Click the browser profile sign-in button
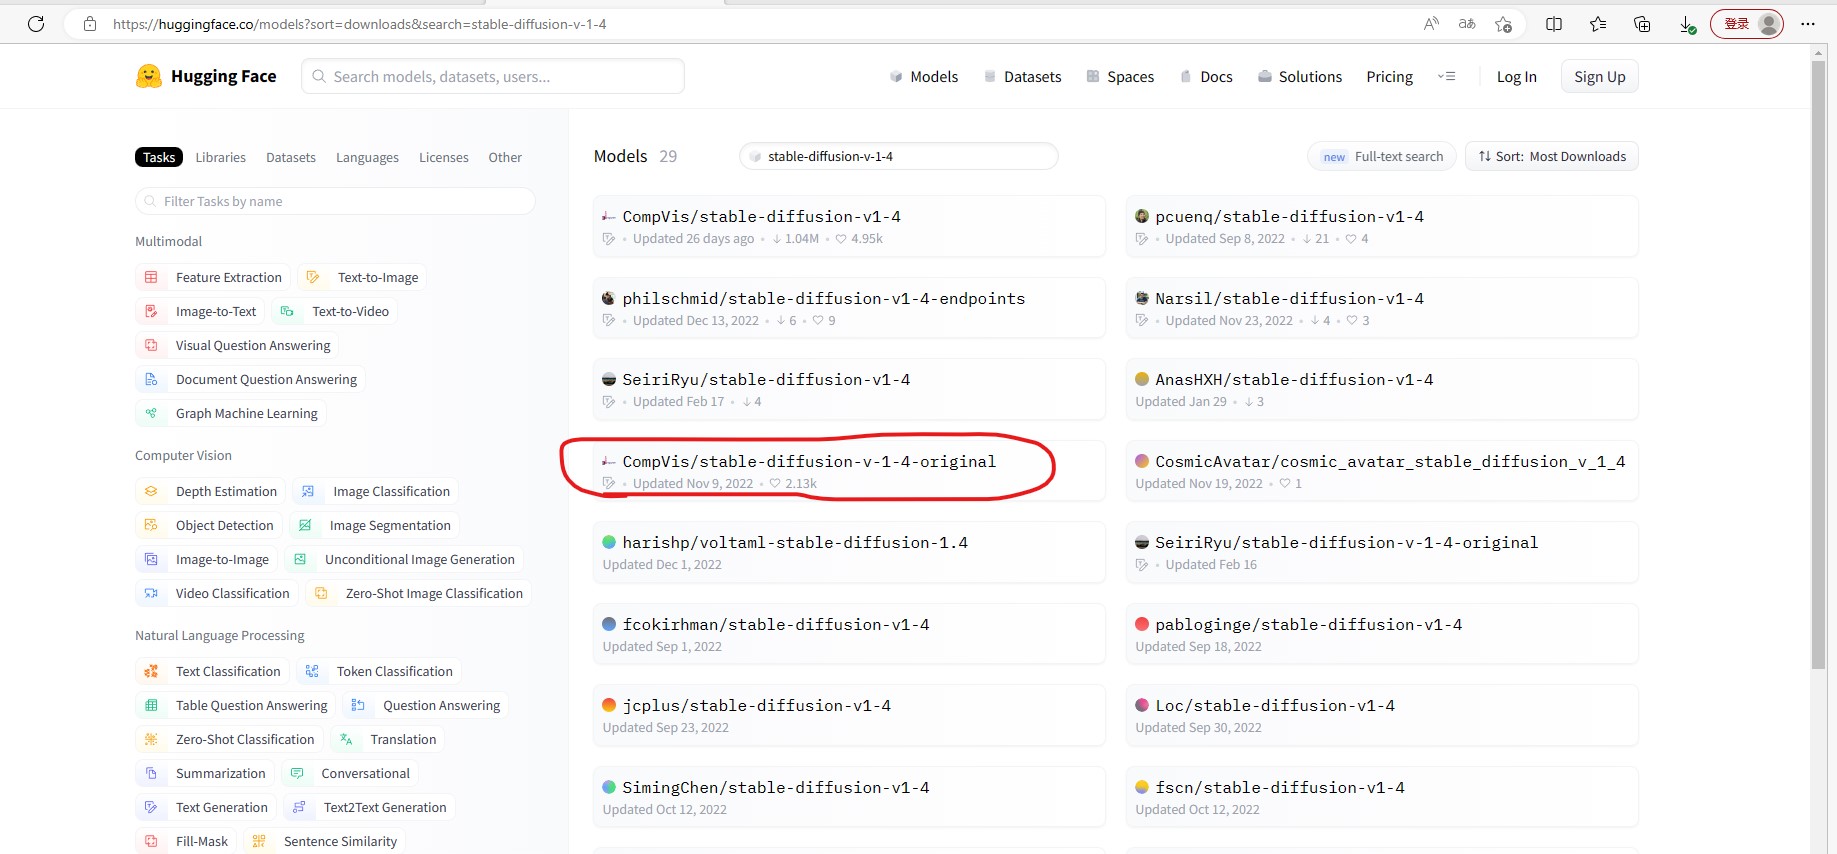This screenshot has height=854, width=1837. tap(1747, 24)
